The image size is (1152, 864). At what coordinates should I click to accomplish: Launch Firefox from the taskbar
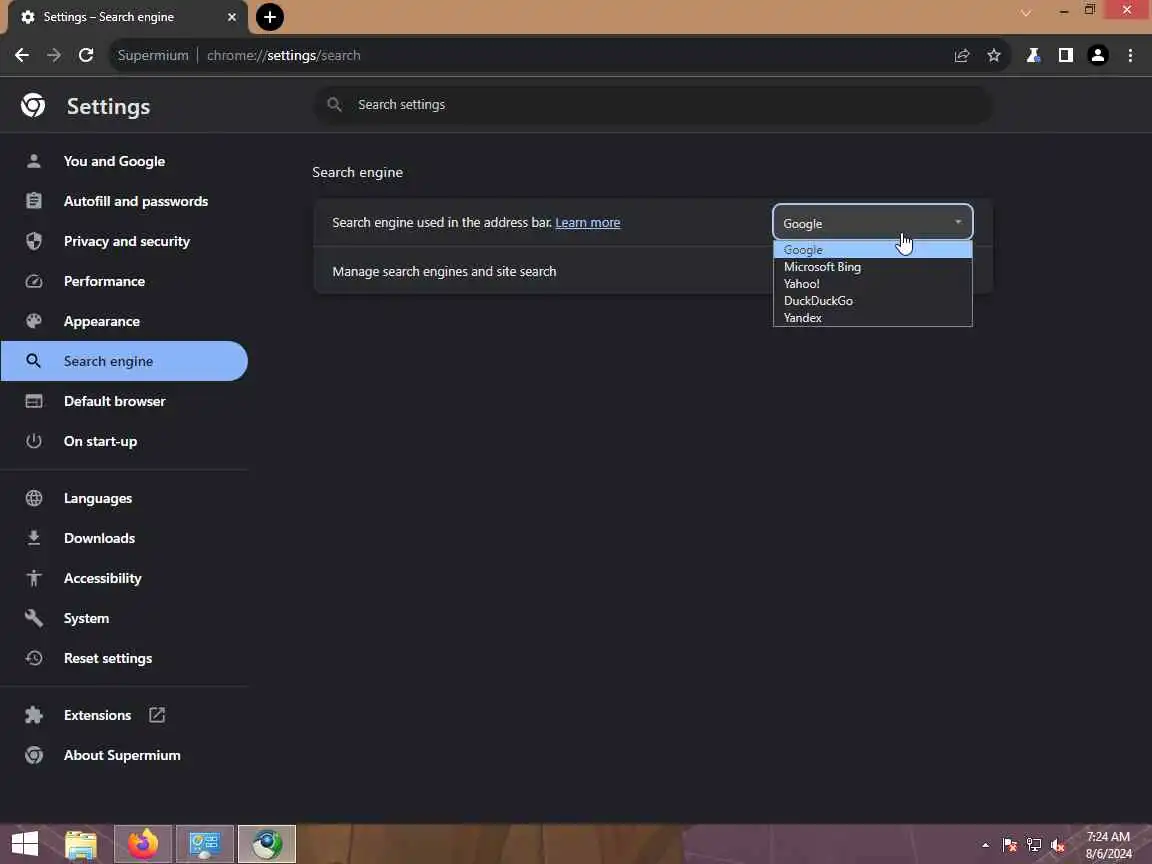143,844
